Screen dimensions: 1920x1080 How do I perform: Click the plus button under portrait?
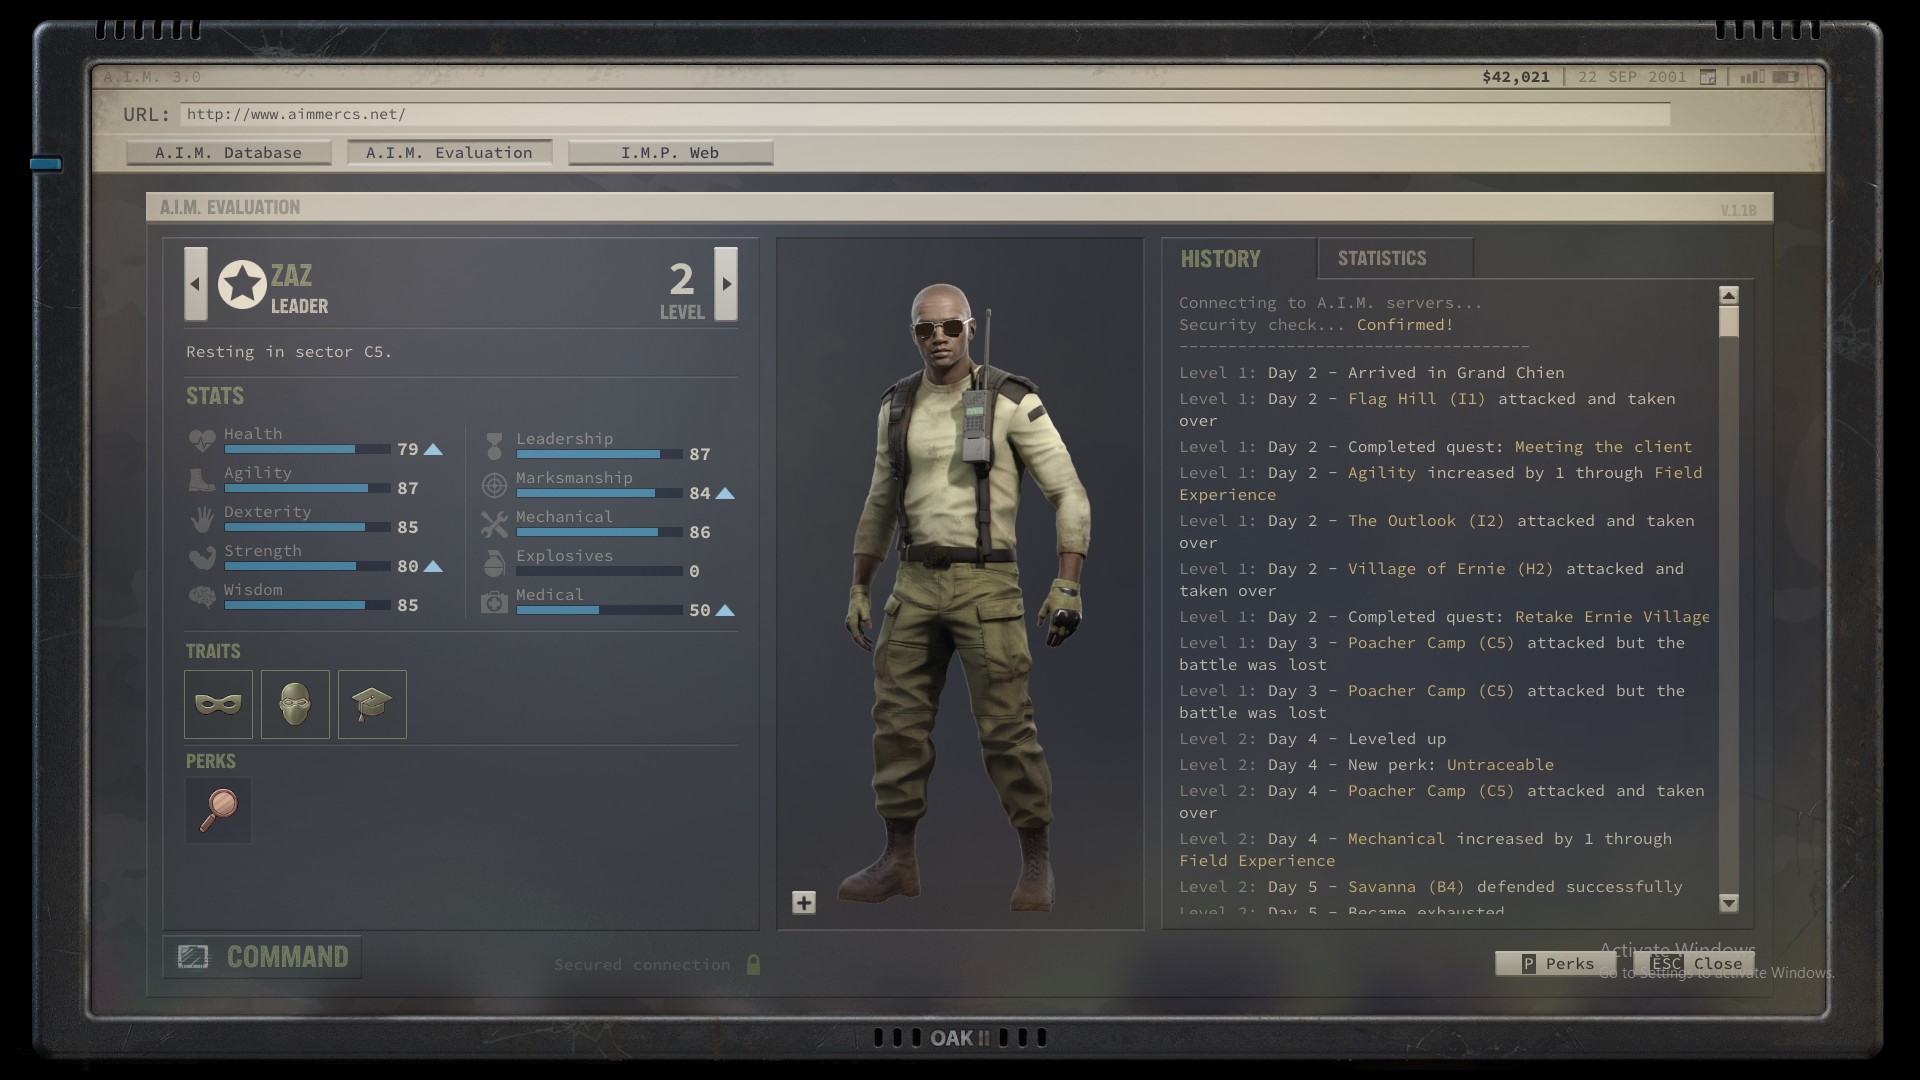pyautogui.click(x=804, y=903)
